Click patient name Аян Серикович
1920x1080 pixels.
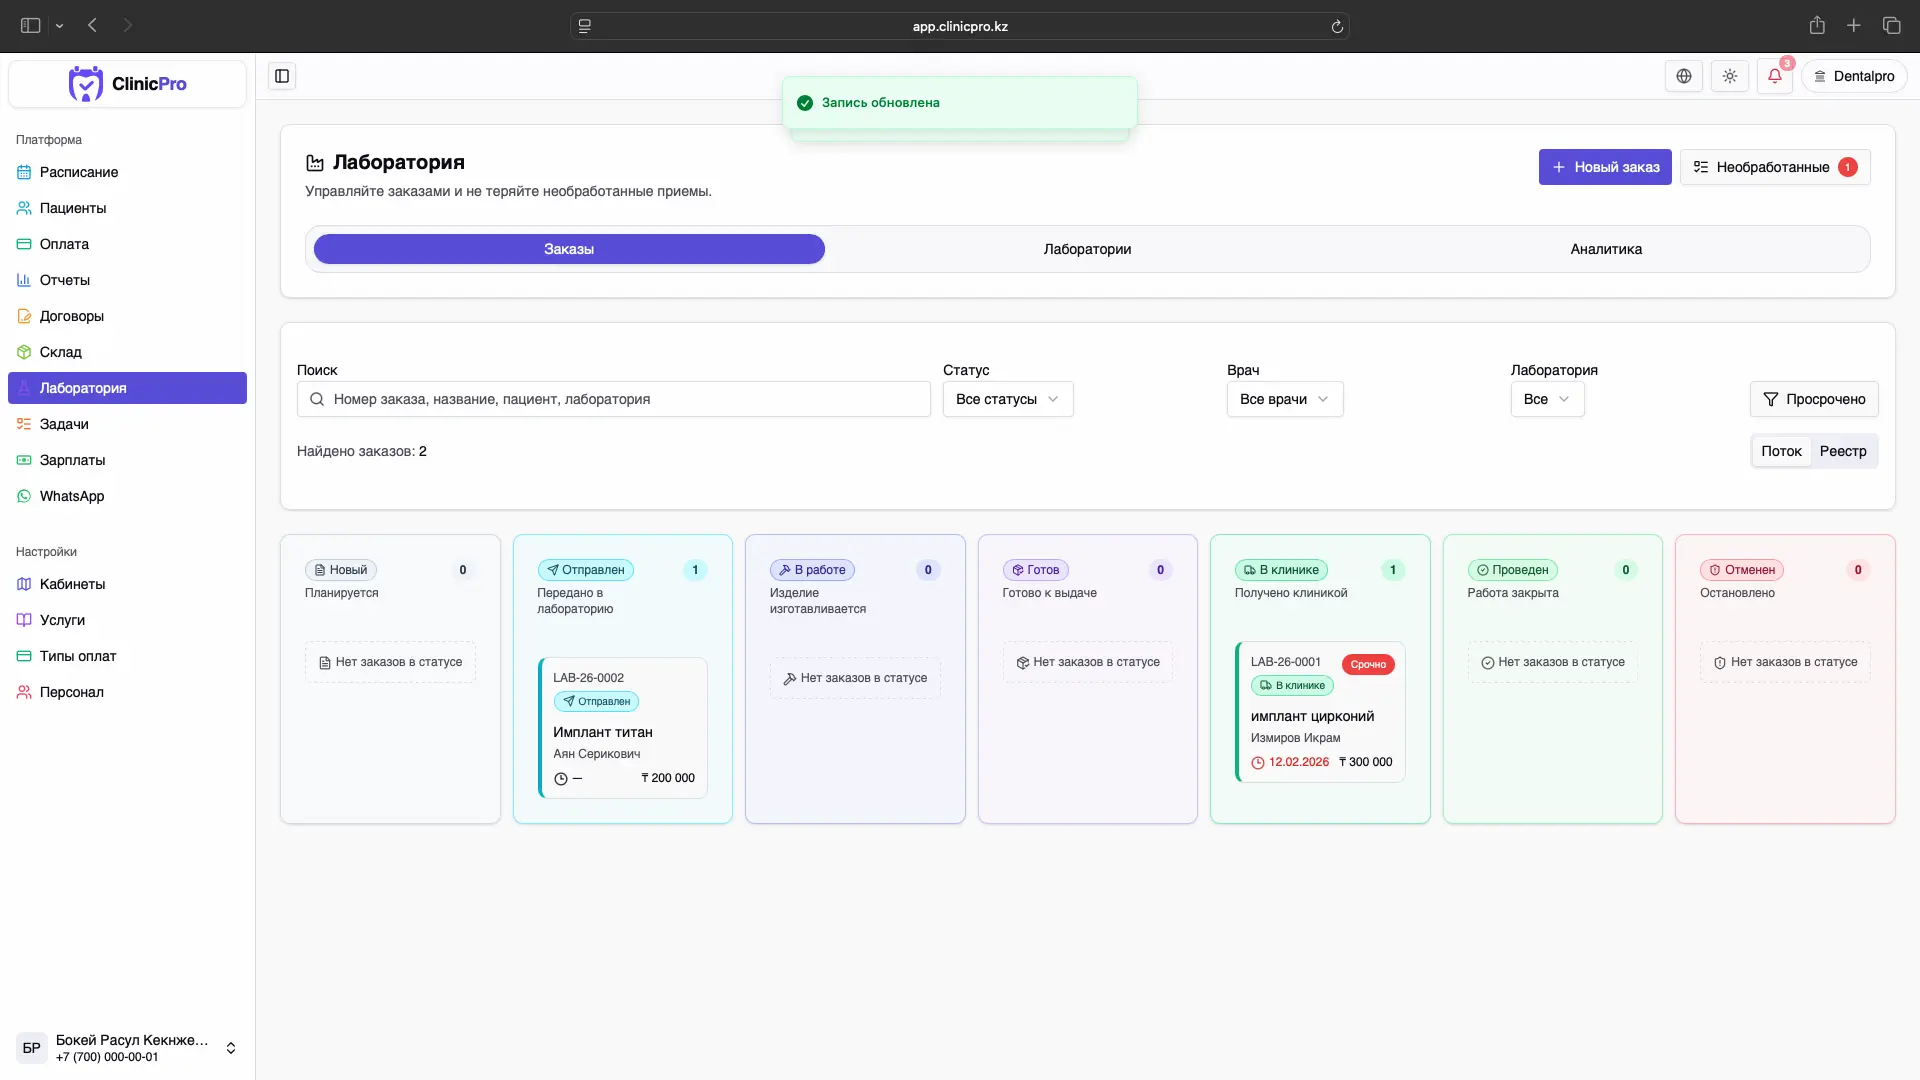click(x=597, y=754)
